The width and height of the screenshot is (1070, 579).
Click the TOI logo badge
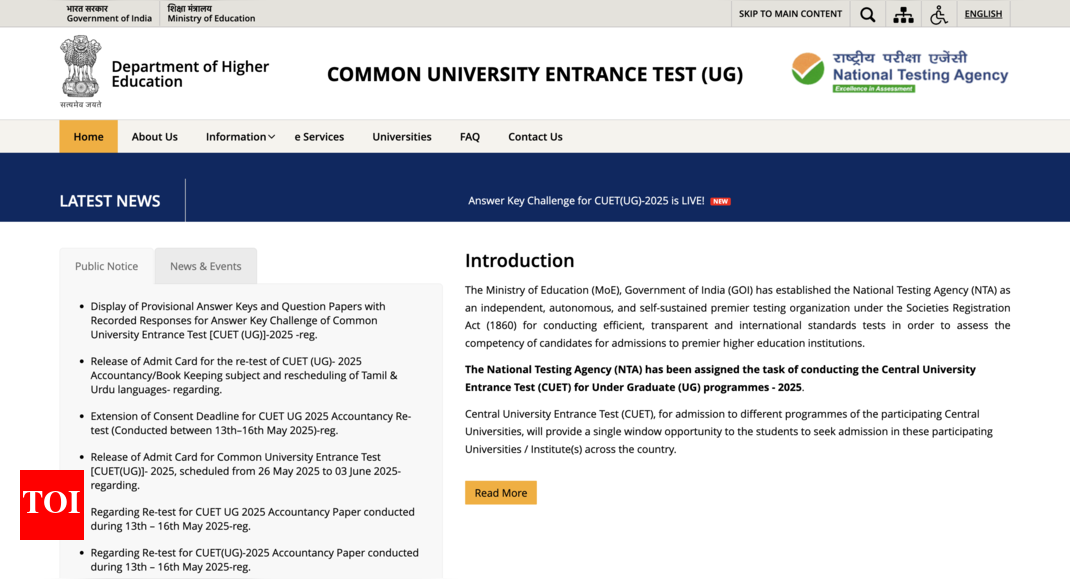(52, 504)
